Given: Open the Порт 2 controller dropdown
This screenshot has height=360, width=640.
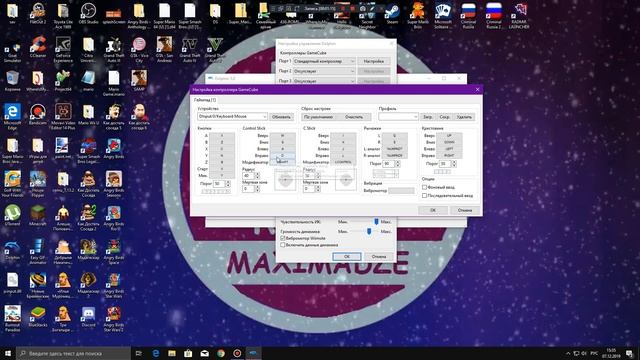Looking at the screenshot, I should [x=324, y=71].
